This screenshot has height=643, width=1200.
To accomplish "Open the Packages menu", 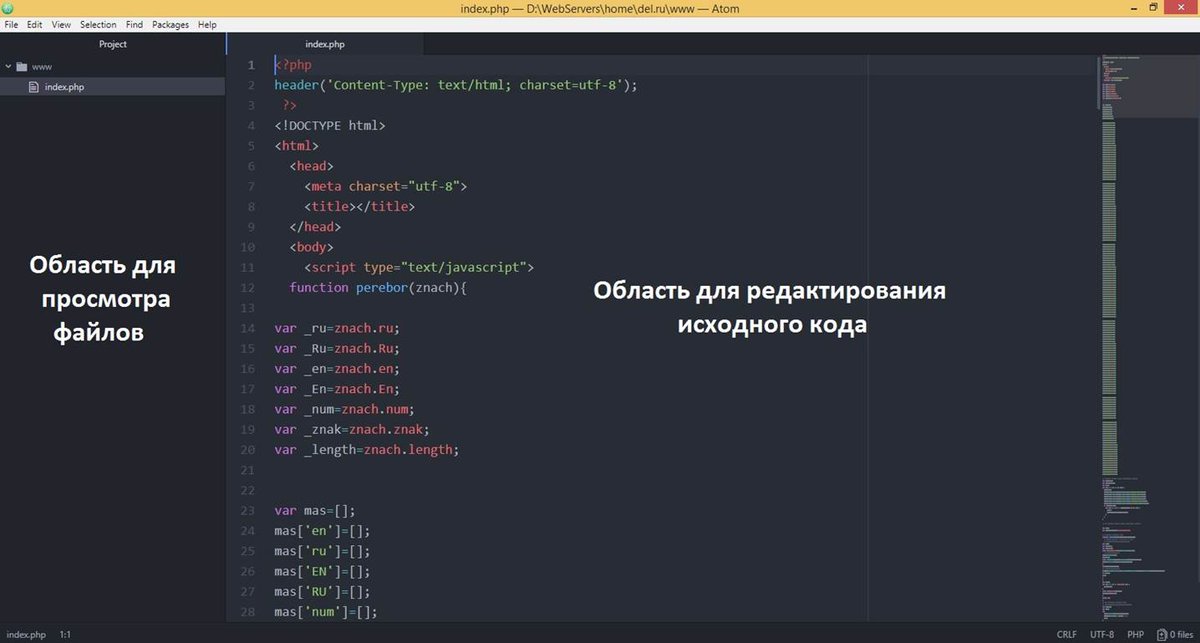I will [170, 24].
